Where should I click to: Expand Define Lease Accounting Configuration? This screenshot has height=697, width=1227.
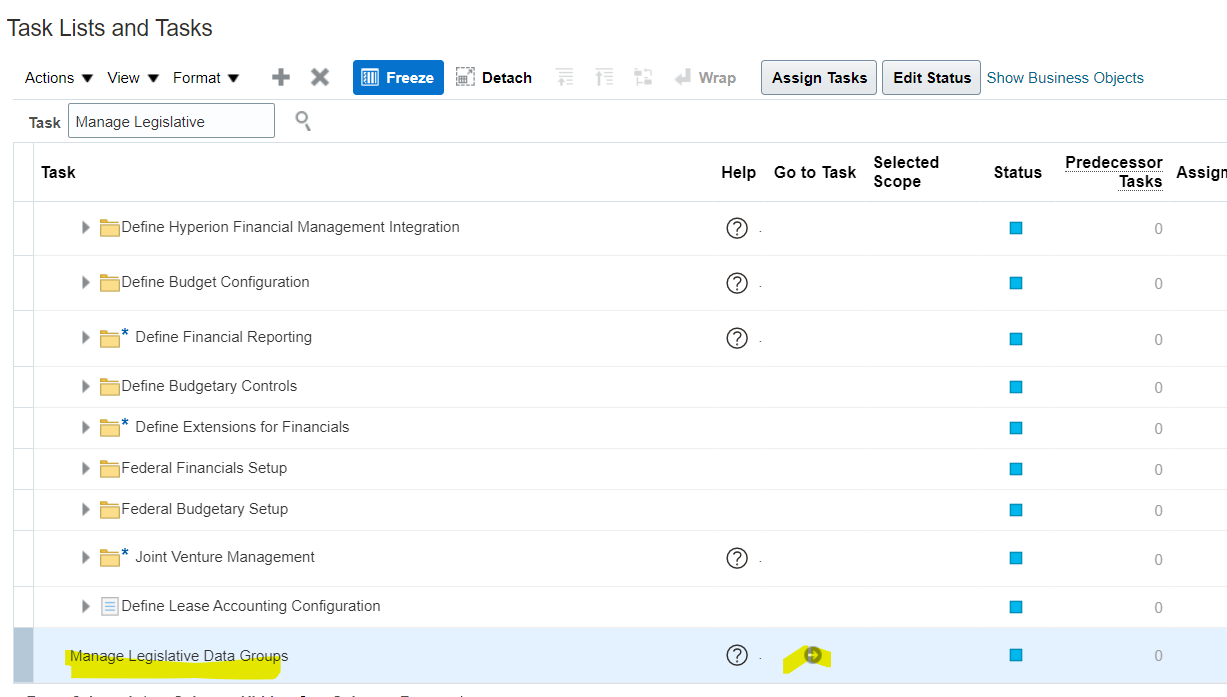tap(86, 606)
